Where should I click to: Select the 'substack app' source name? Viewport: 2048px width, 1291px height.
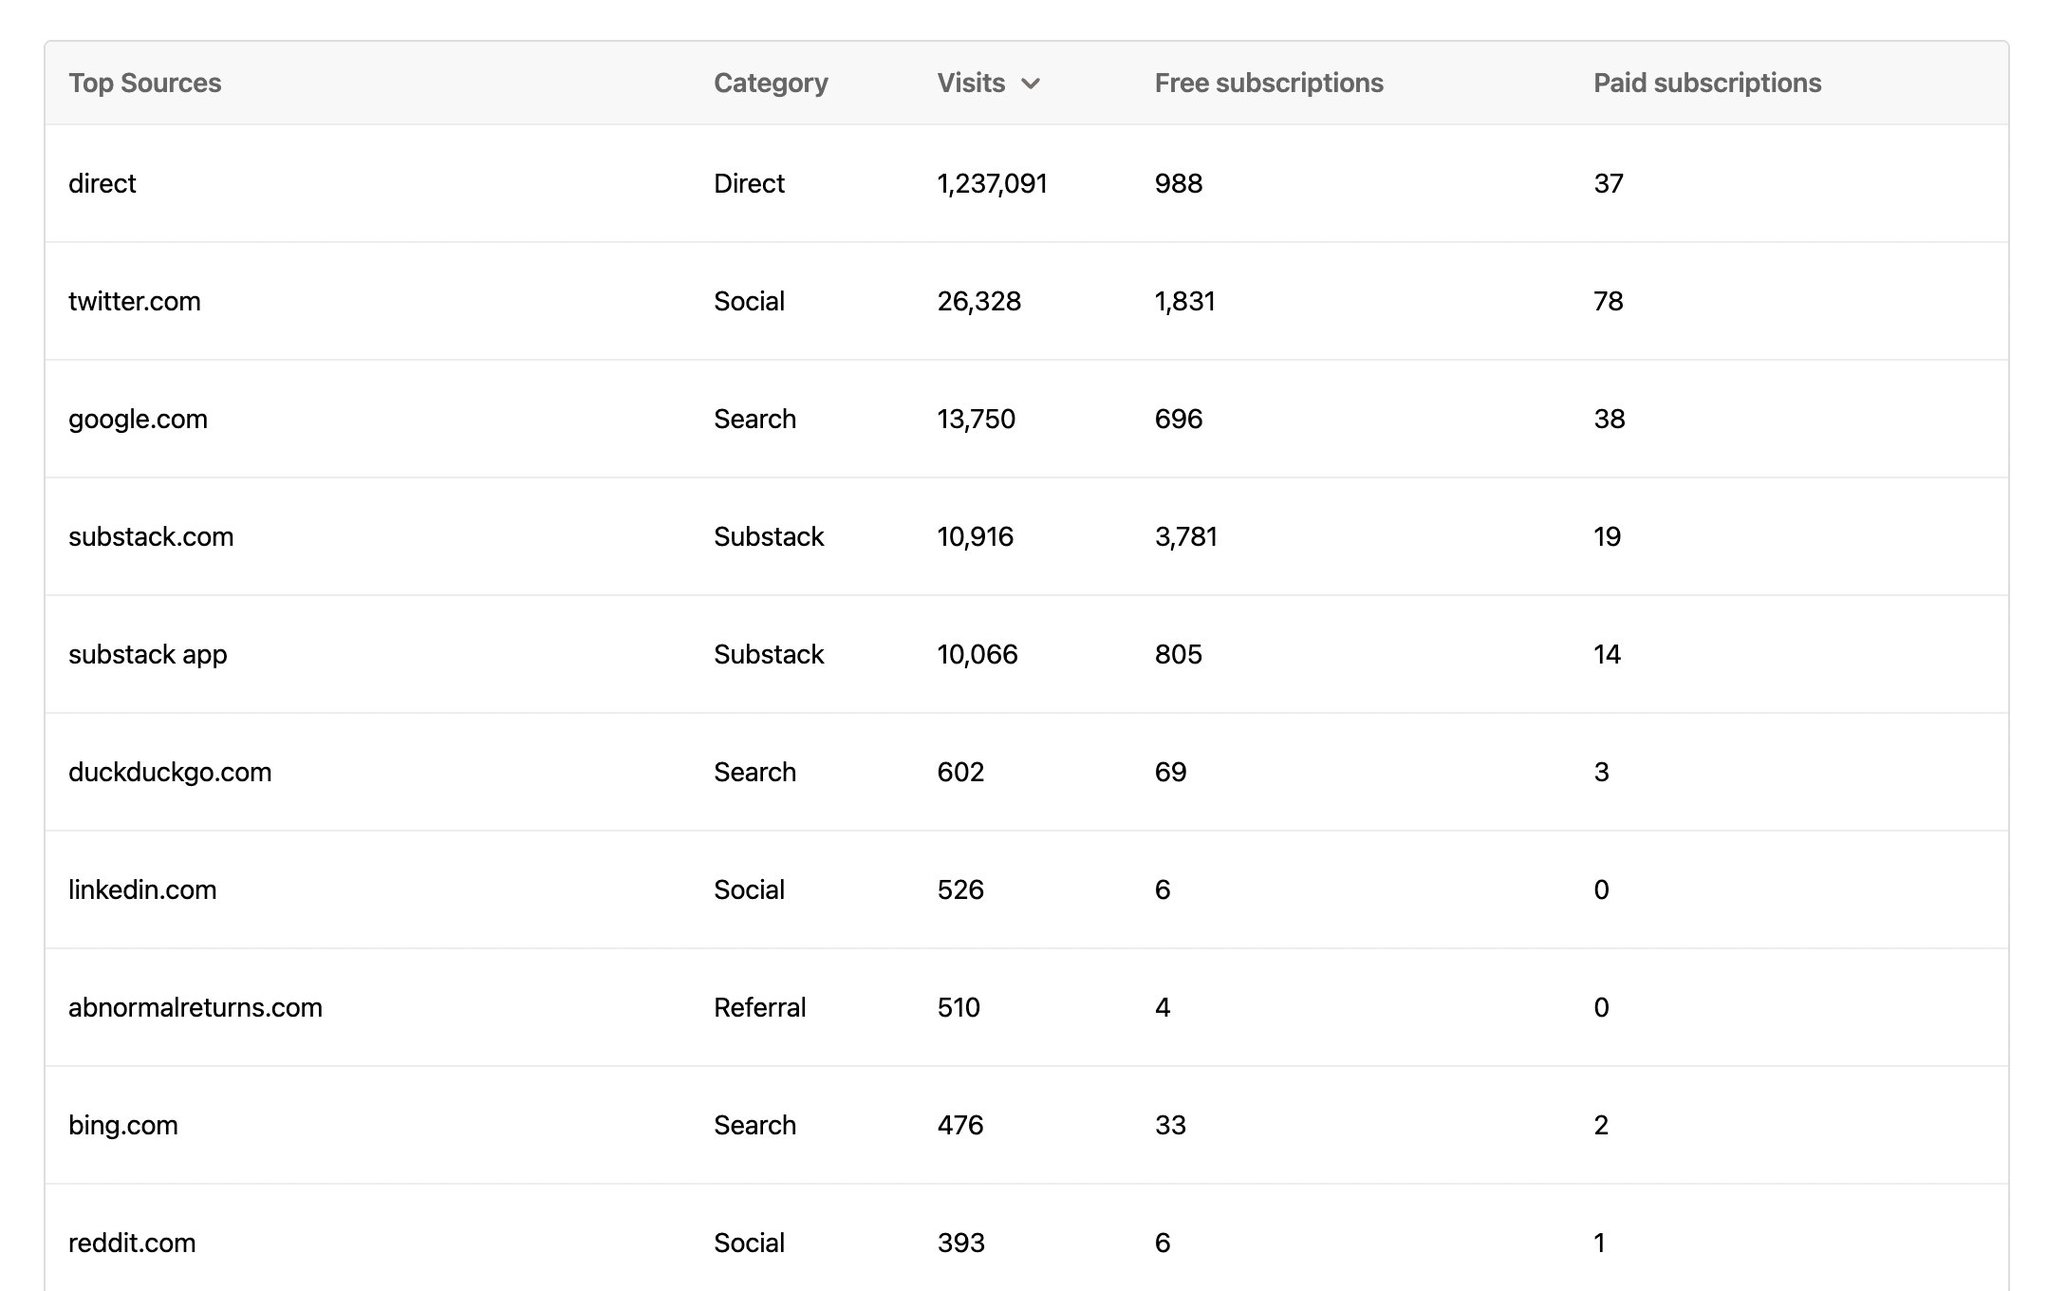pos(148,655)
